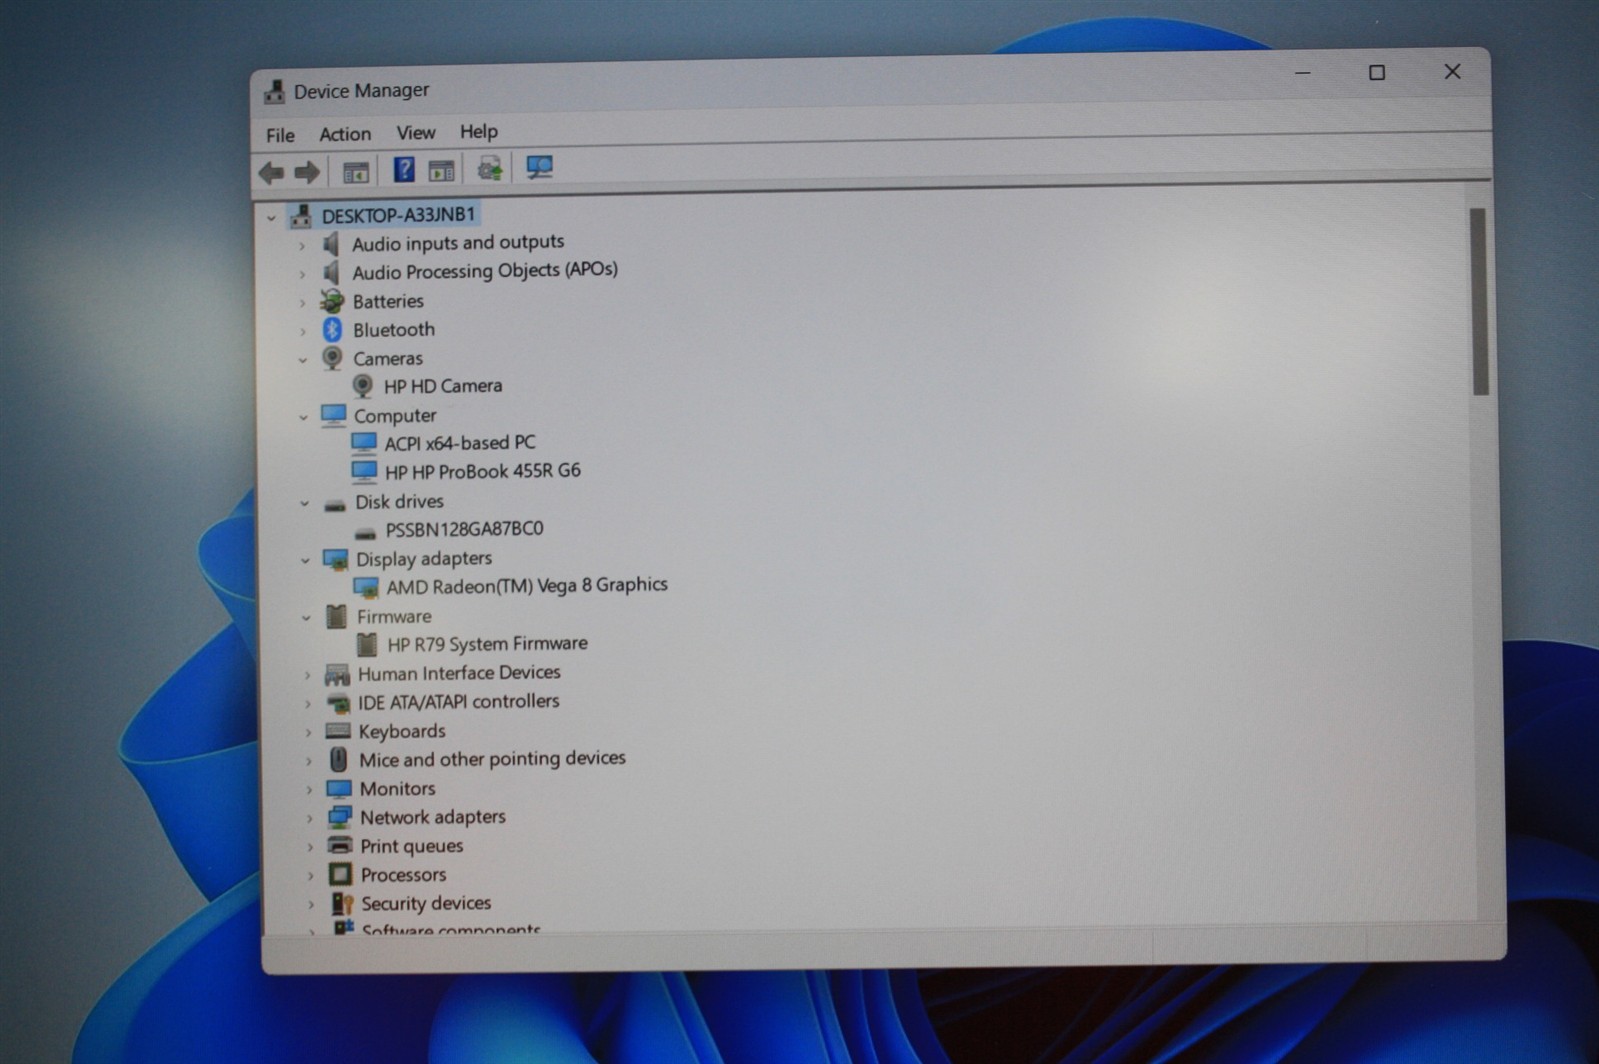Expand the Human Interface Devices category
Viewport: 1599px width, 1064px height.
click(x=307, y=676)
